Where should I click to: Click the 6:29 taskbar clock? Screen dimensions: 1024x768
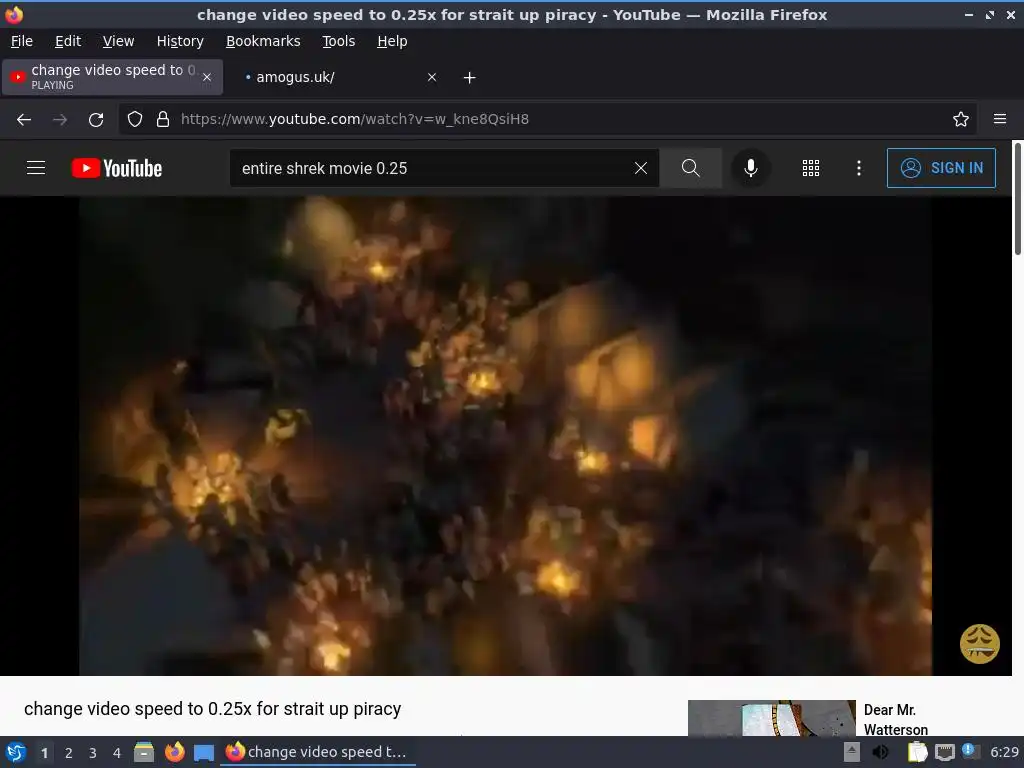click(1004, 752)
